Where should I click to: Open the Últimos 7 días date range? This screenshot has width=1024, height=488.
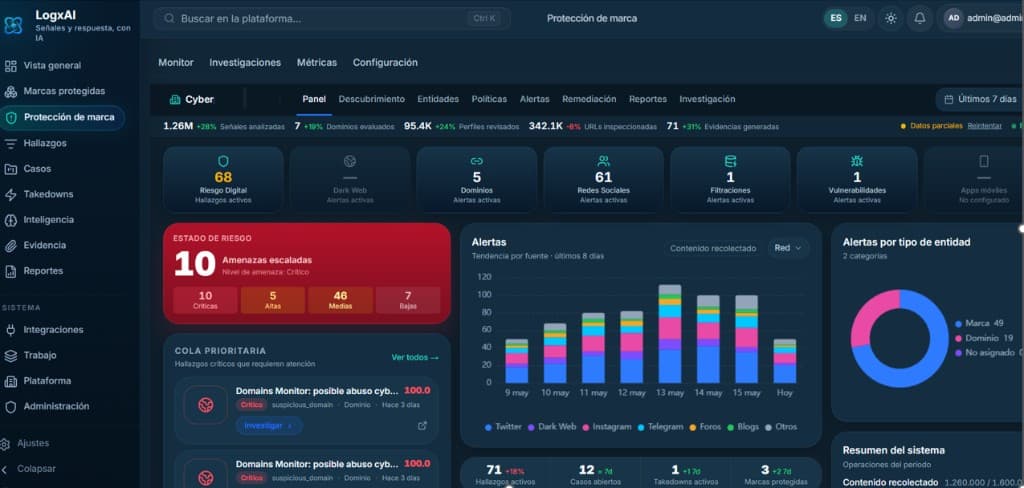[x=980, y=99]
